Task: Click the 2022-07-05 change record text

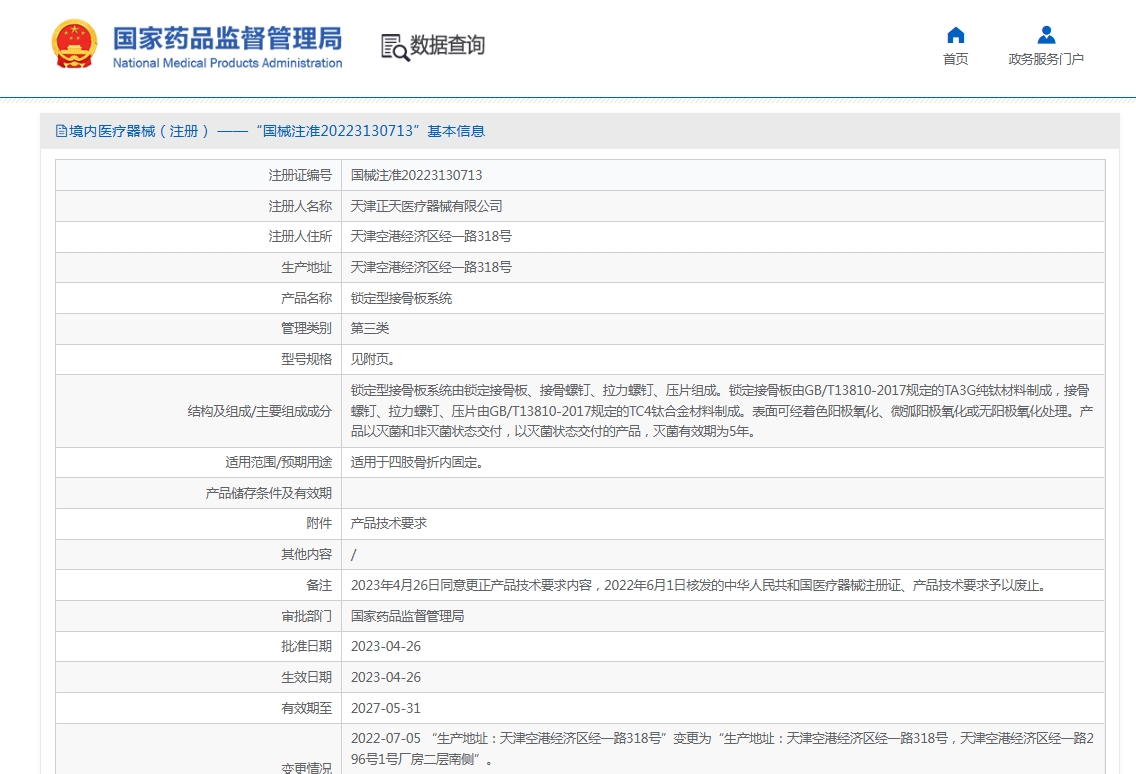Action: (722, 749)
